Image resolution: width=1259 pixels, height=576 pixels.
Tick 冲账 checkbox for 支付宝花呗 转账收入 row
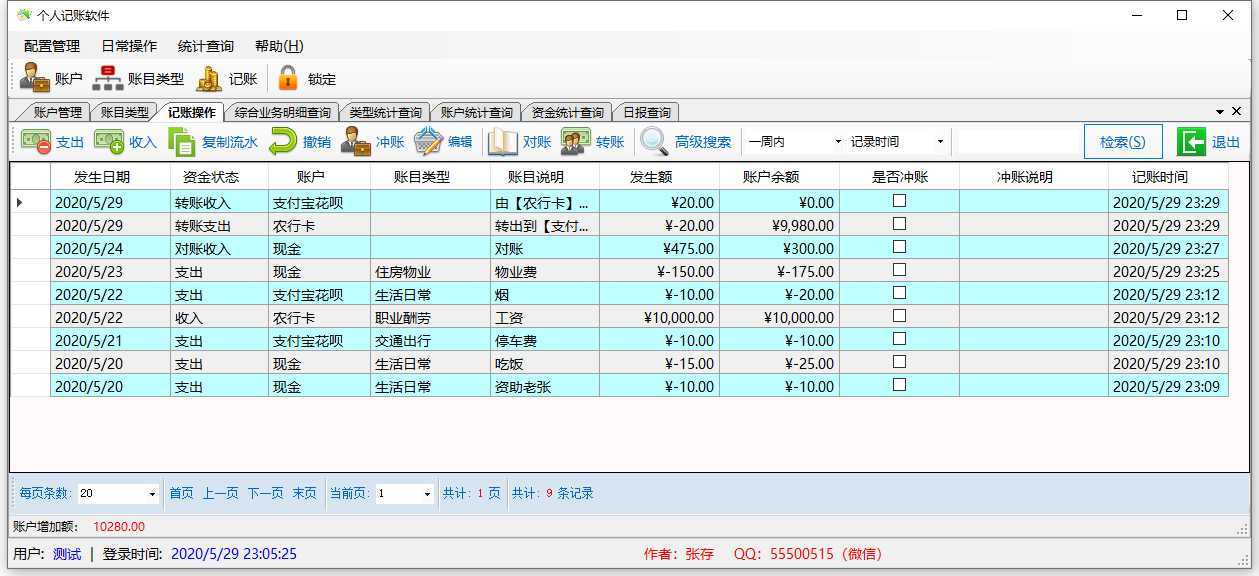tap(899, 201)
